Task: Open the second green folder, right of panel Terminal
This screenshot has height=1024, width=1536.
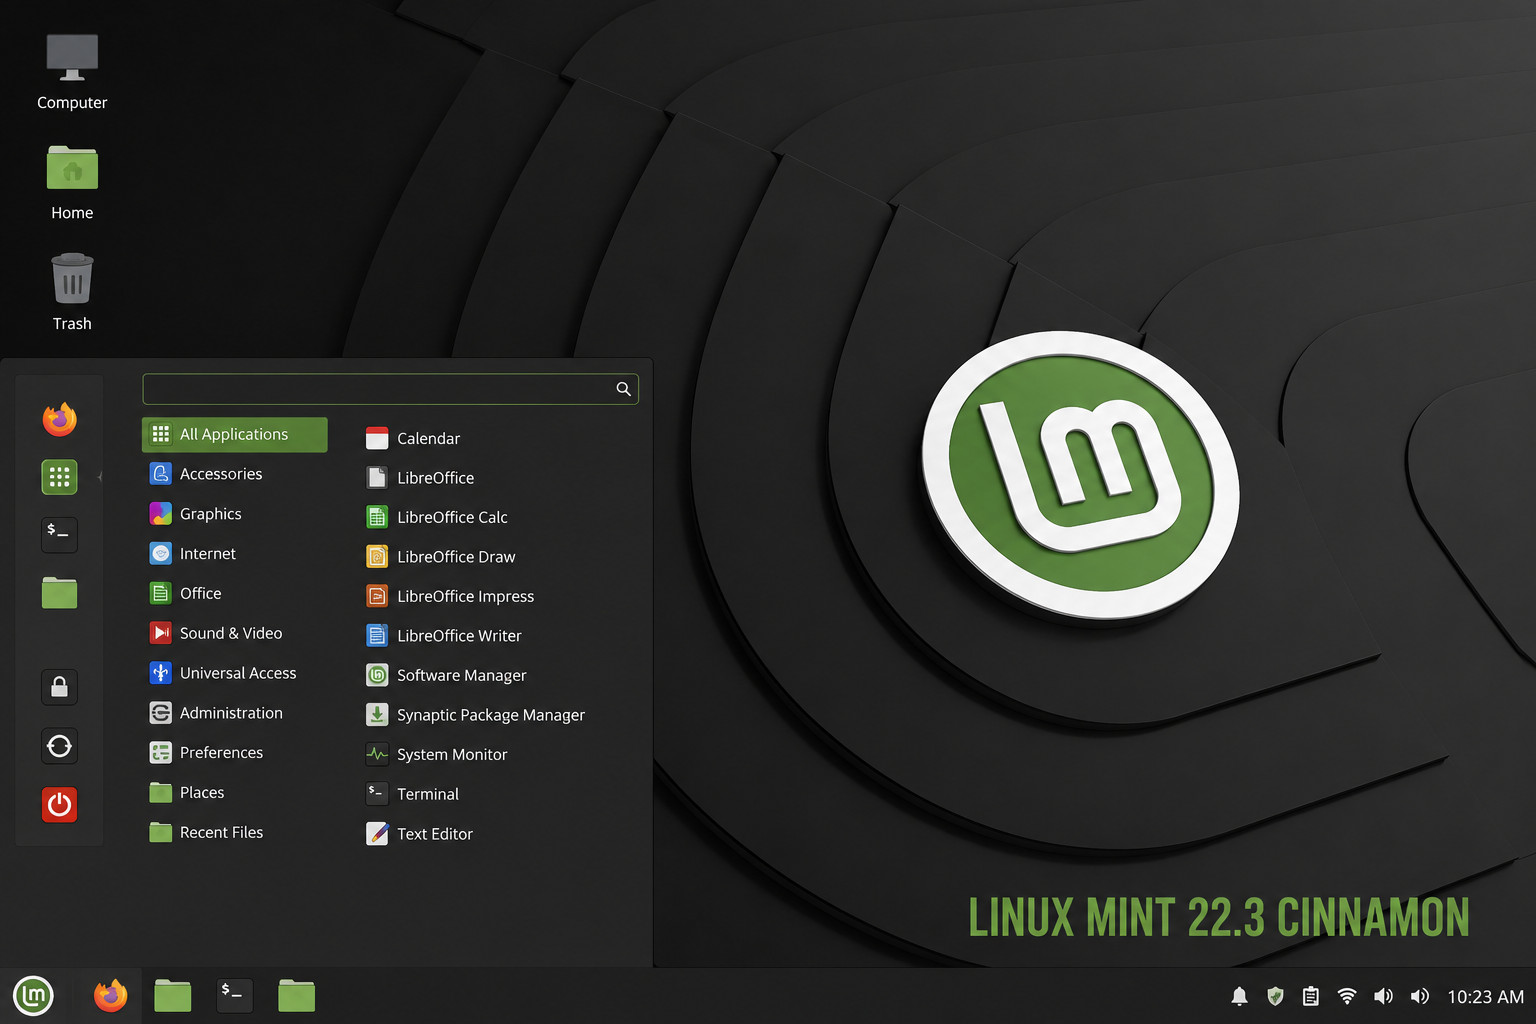Action: coord(297,996)
